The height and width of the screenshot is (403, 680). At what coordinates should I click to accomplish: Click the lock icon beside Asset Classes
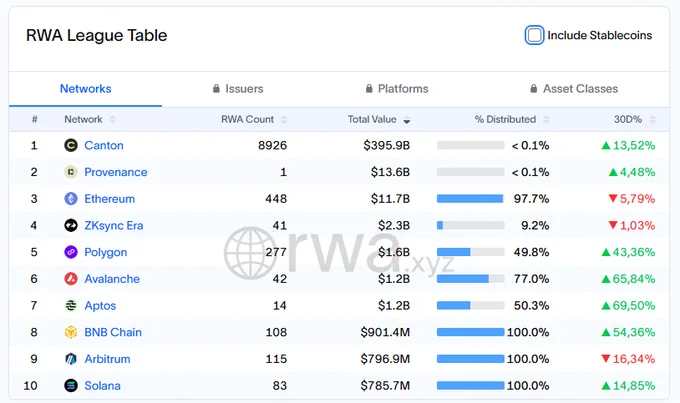(x=534, y=88)
